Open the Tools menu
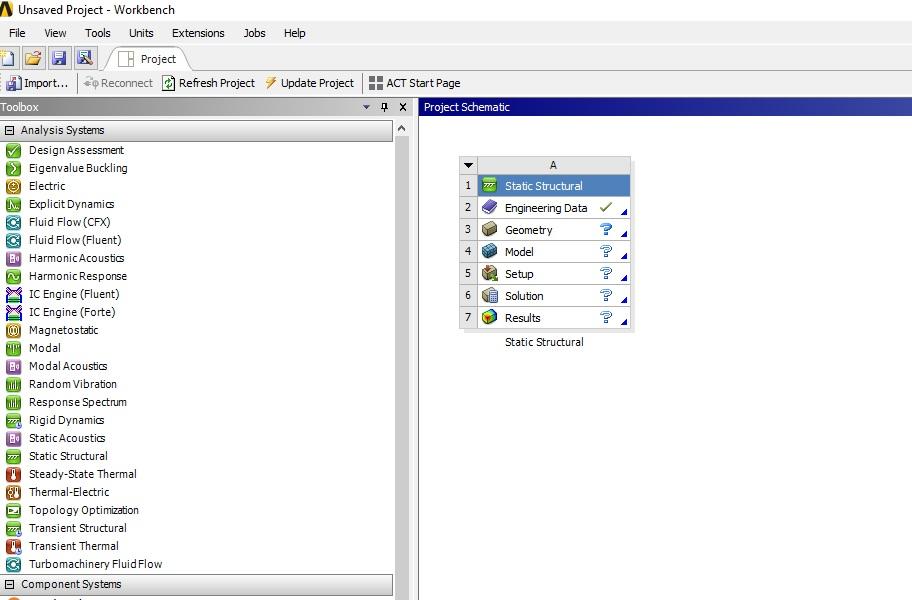The width and height of the screenshot is (912, 600). pos(98,33)
